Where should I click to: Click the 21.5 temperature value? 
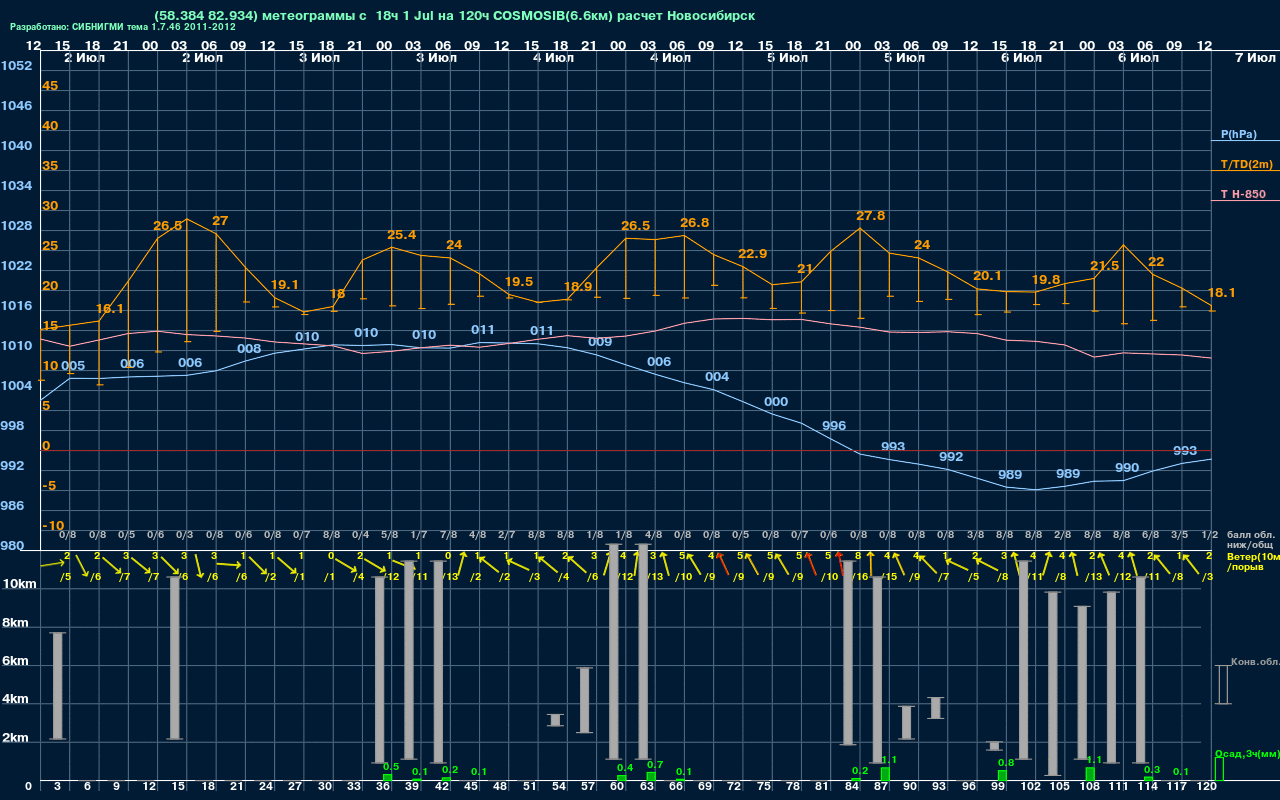click(1104, 265)
